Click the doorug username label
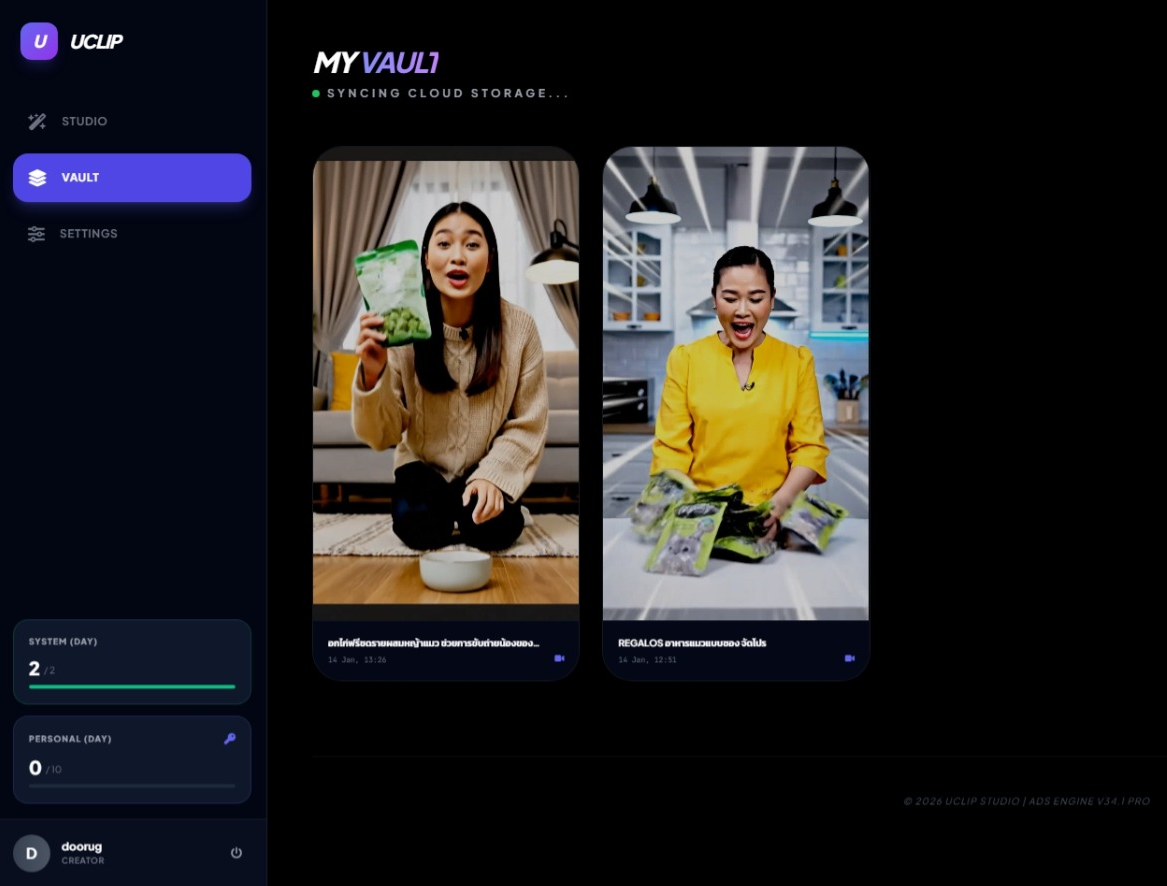Viewport: 1167px width, 886px height. point(82,847)
